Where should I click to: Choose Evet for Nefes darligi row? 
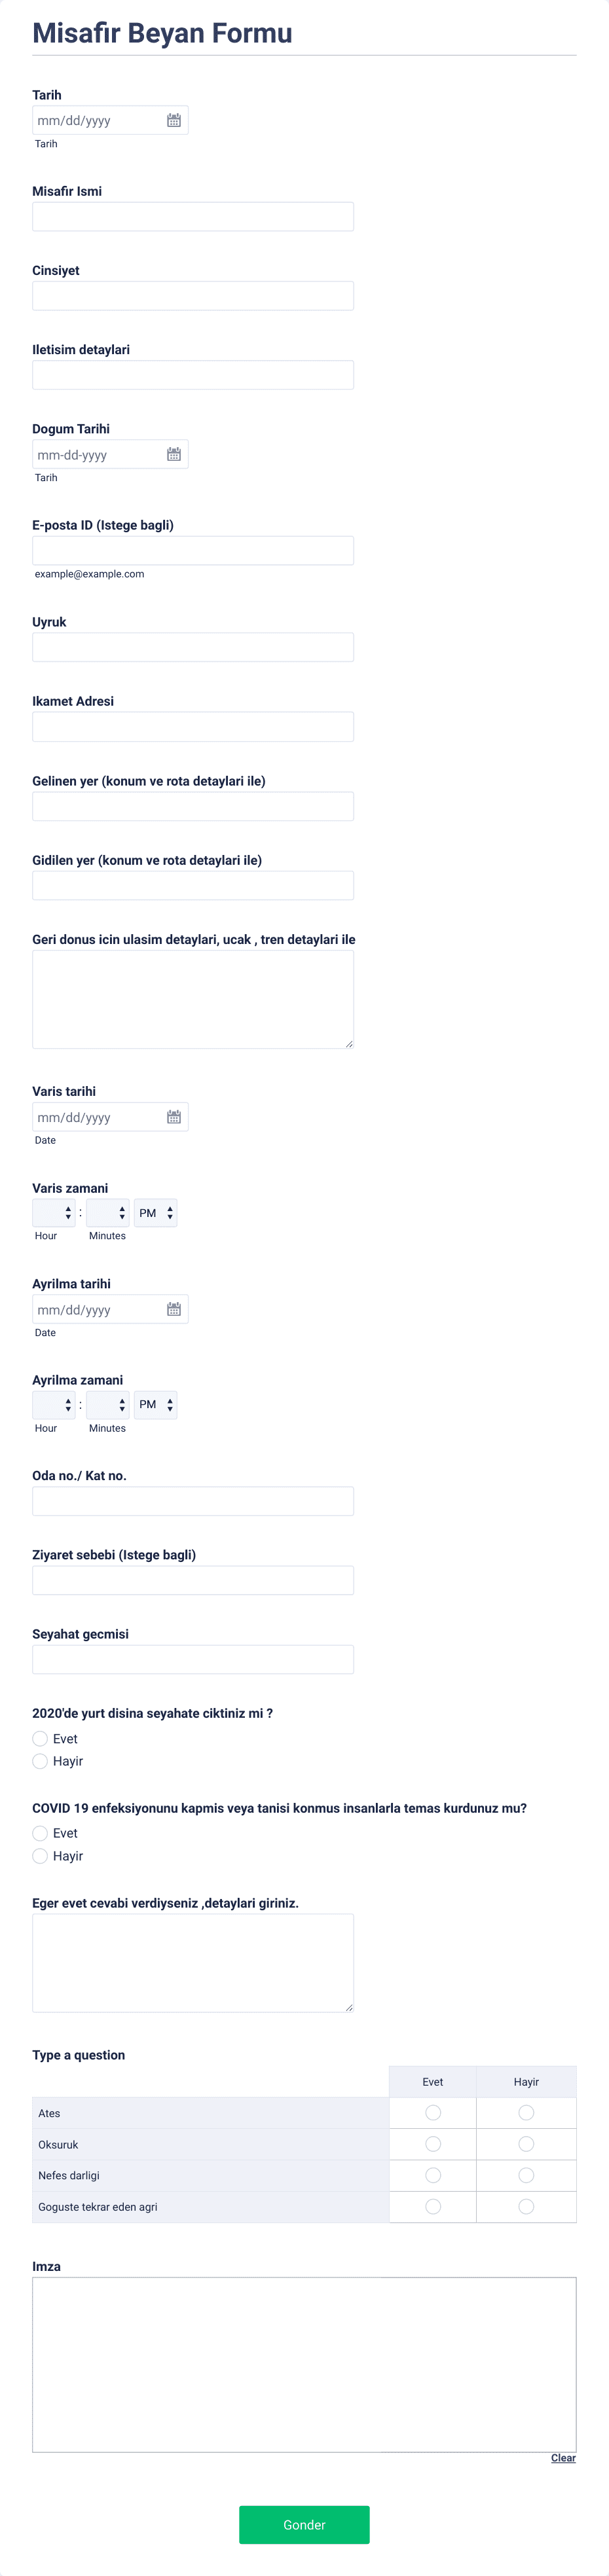(x=433, y=2174)
